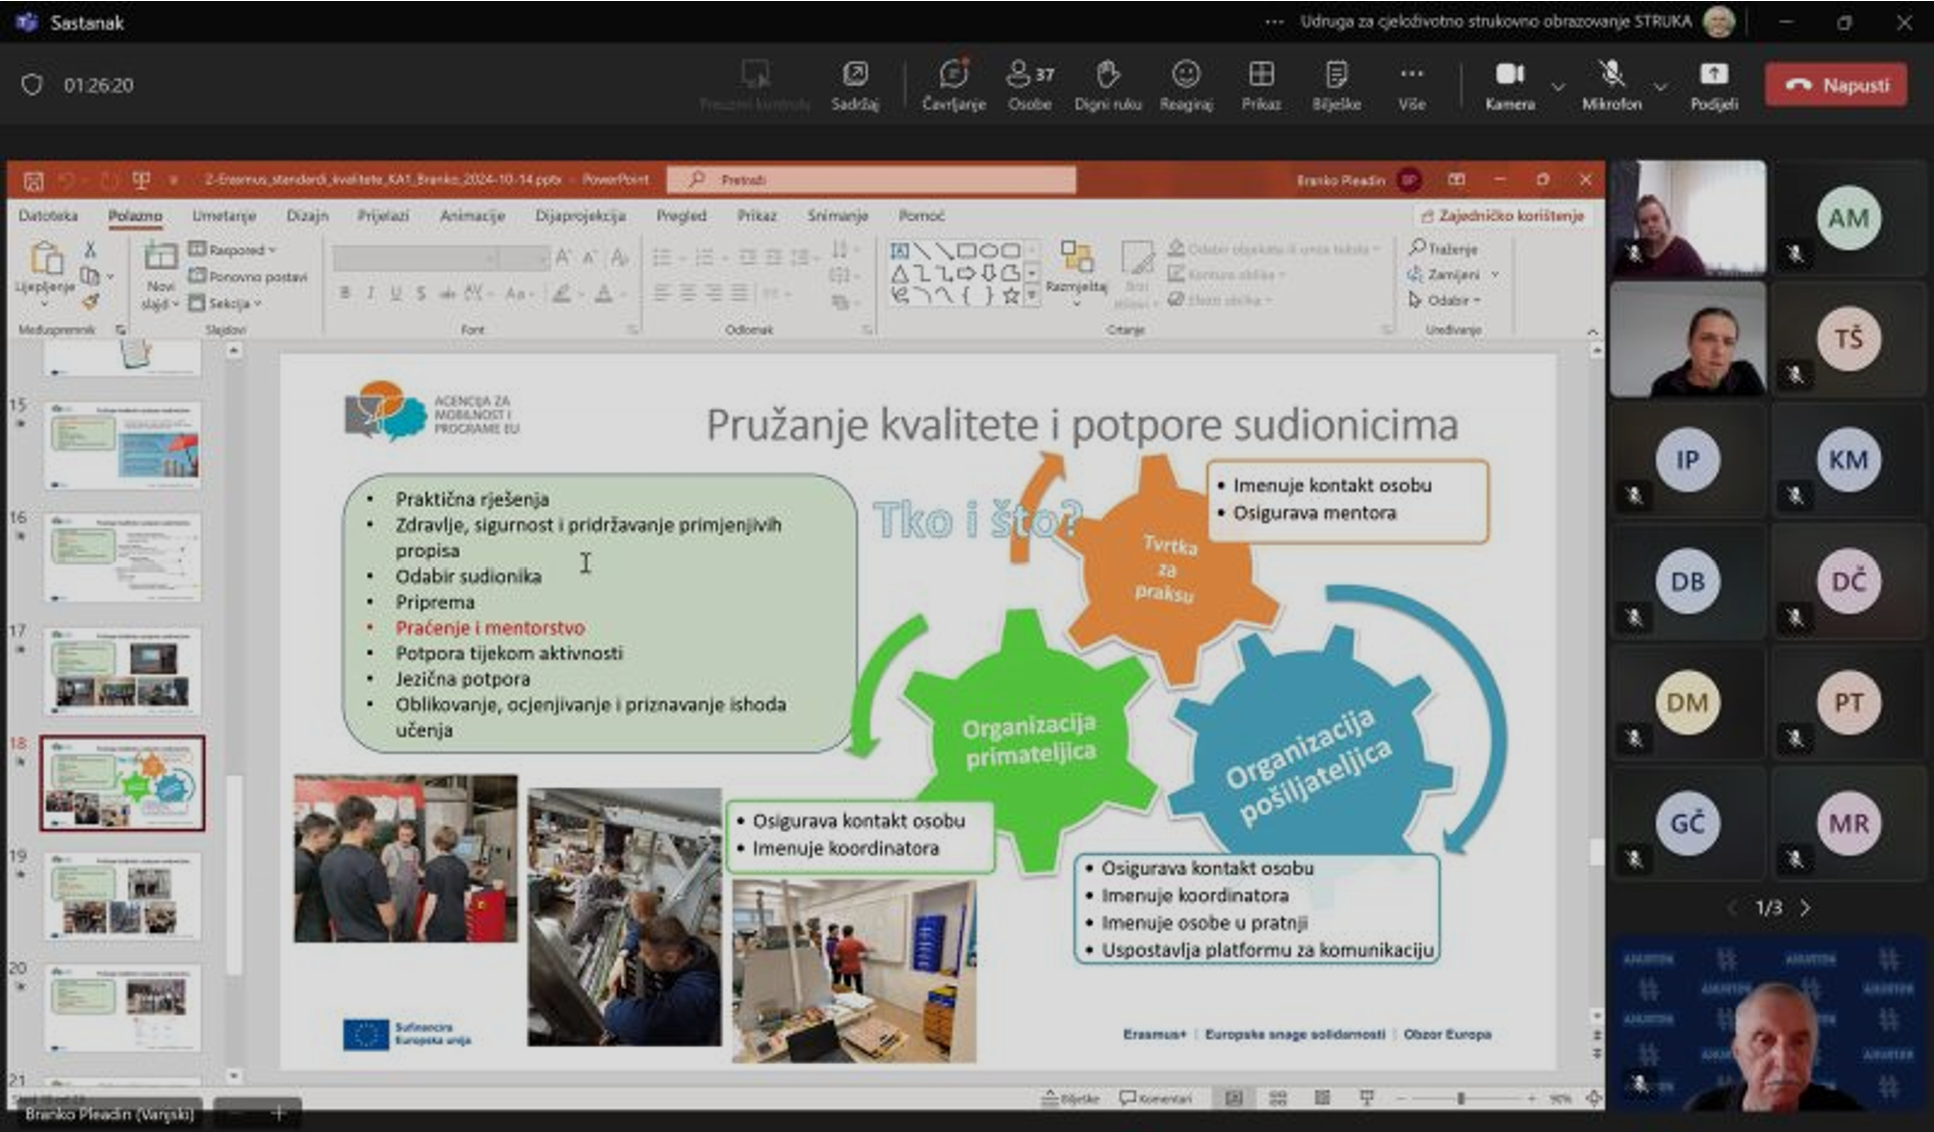Click the Pretraži search field
The height and width of the screenshot is (1132, 1934).
pos(872,180)
